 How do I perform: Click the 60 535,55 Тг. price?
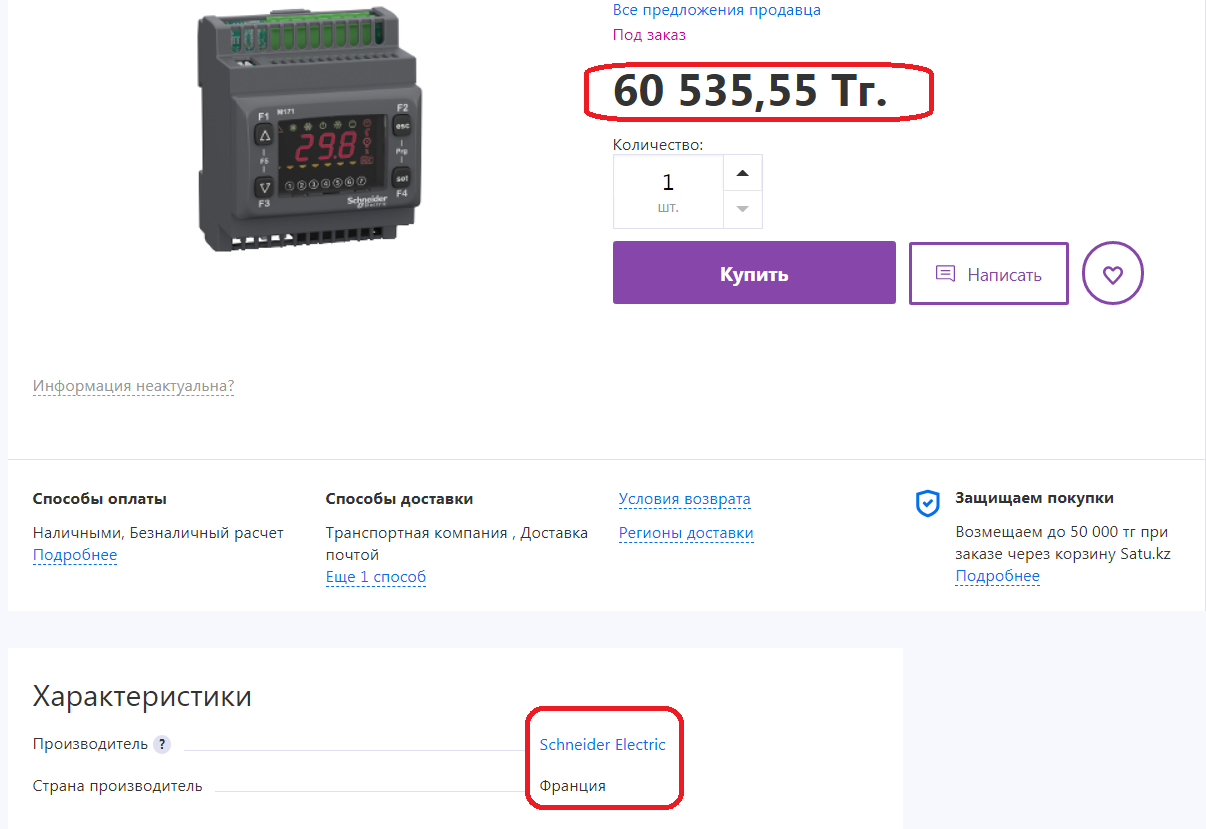(x=750, y=92)
